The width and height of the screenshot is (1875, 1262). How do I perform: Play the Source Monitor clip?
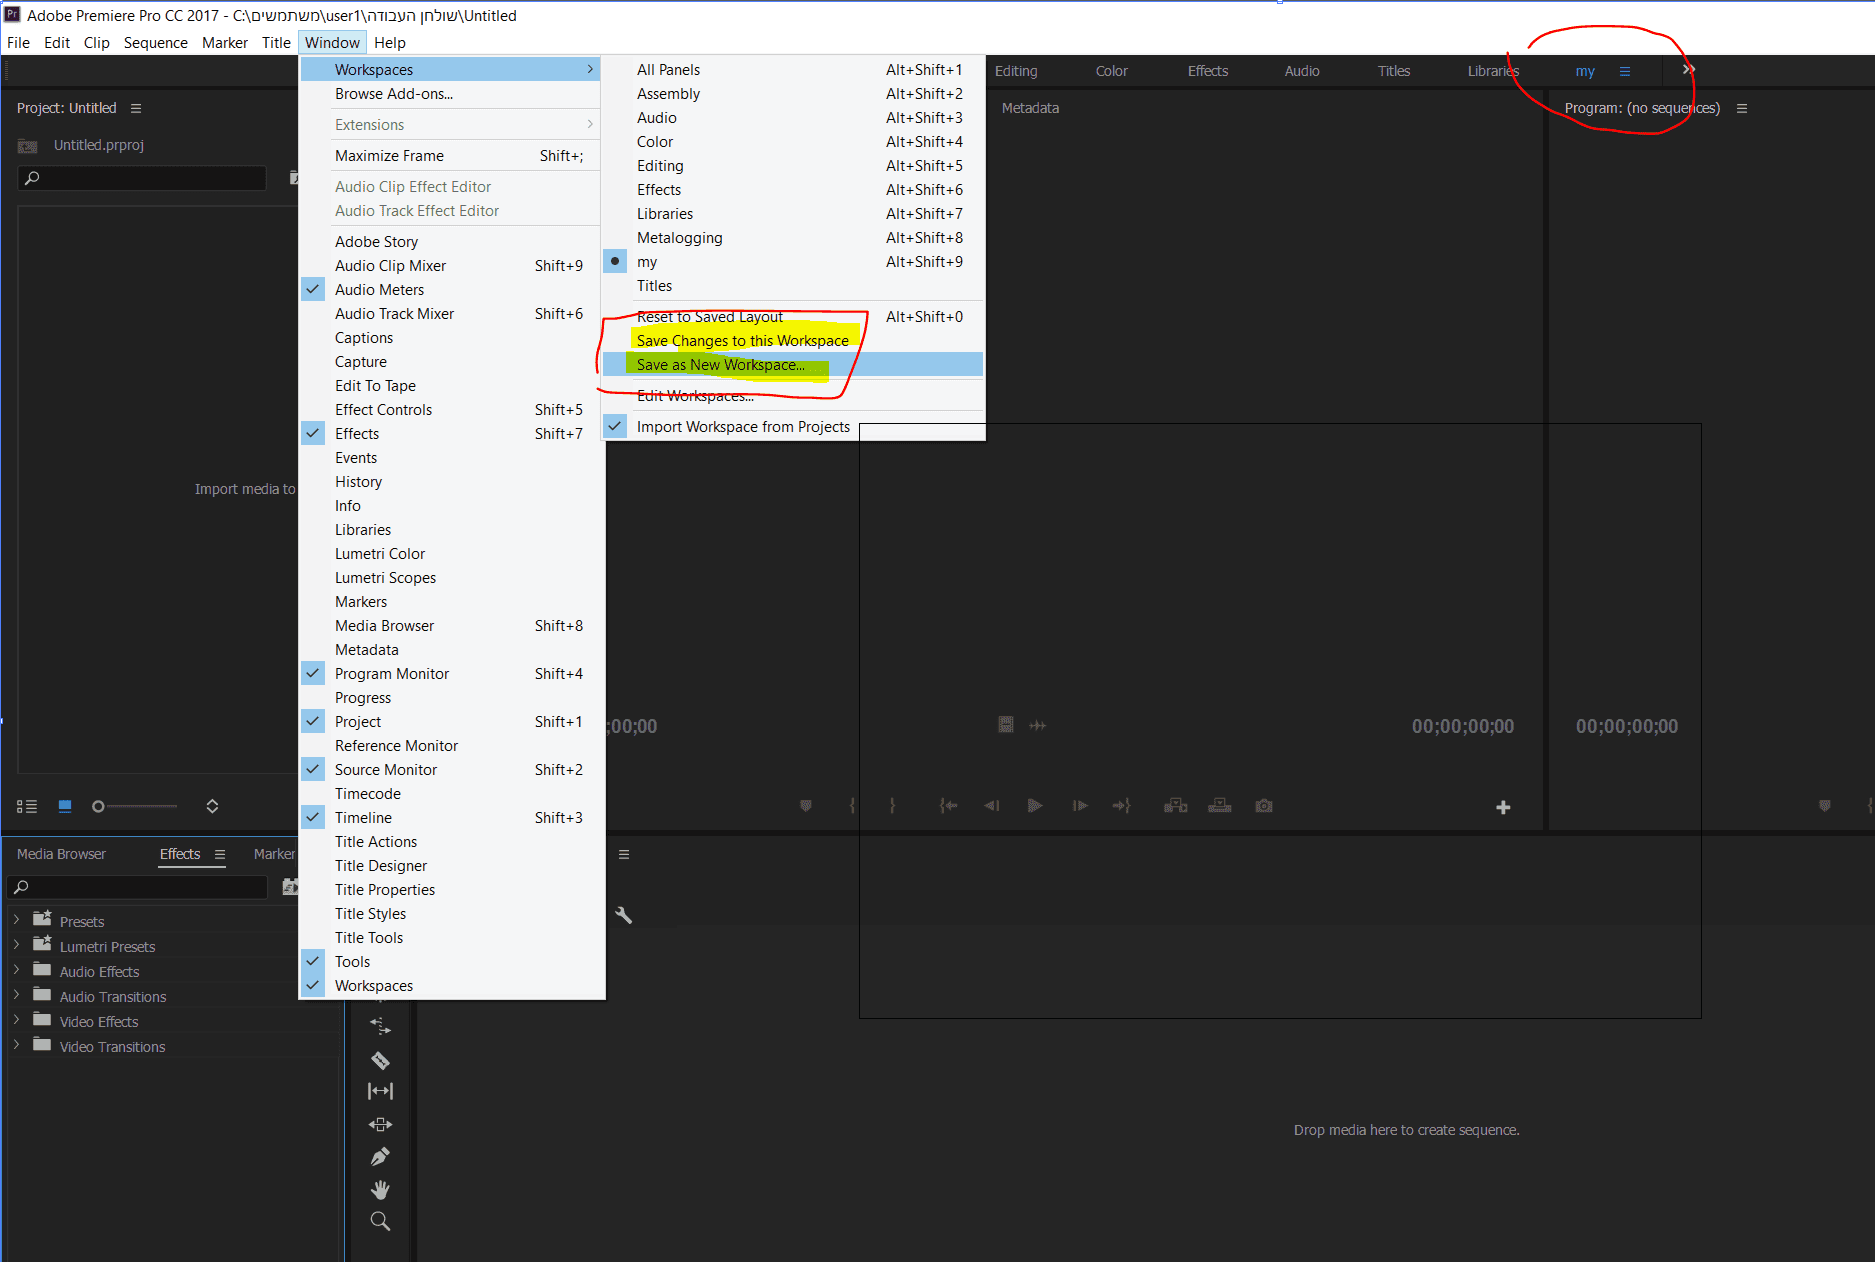coord(1035,806)
